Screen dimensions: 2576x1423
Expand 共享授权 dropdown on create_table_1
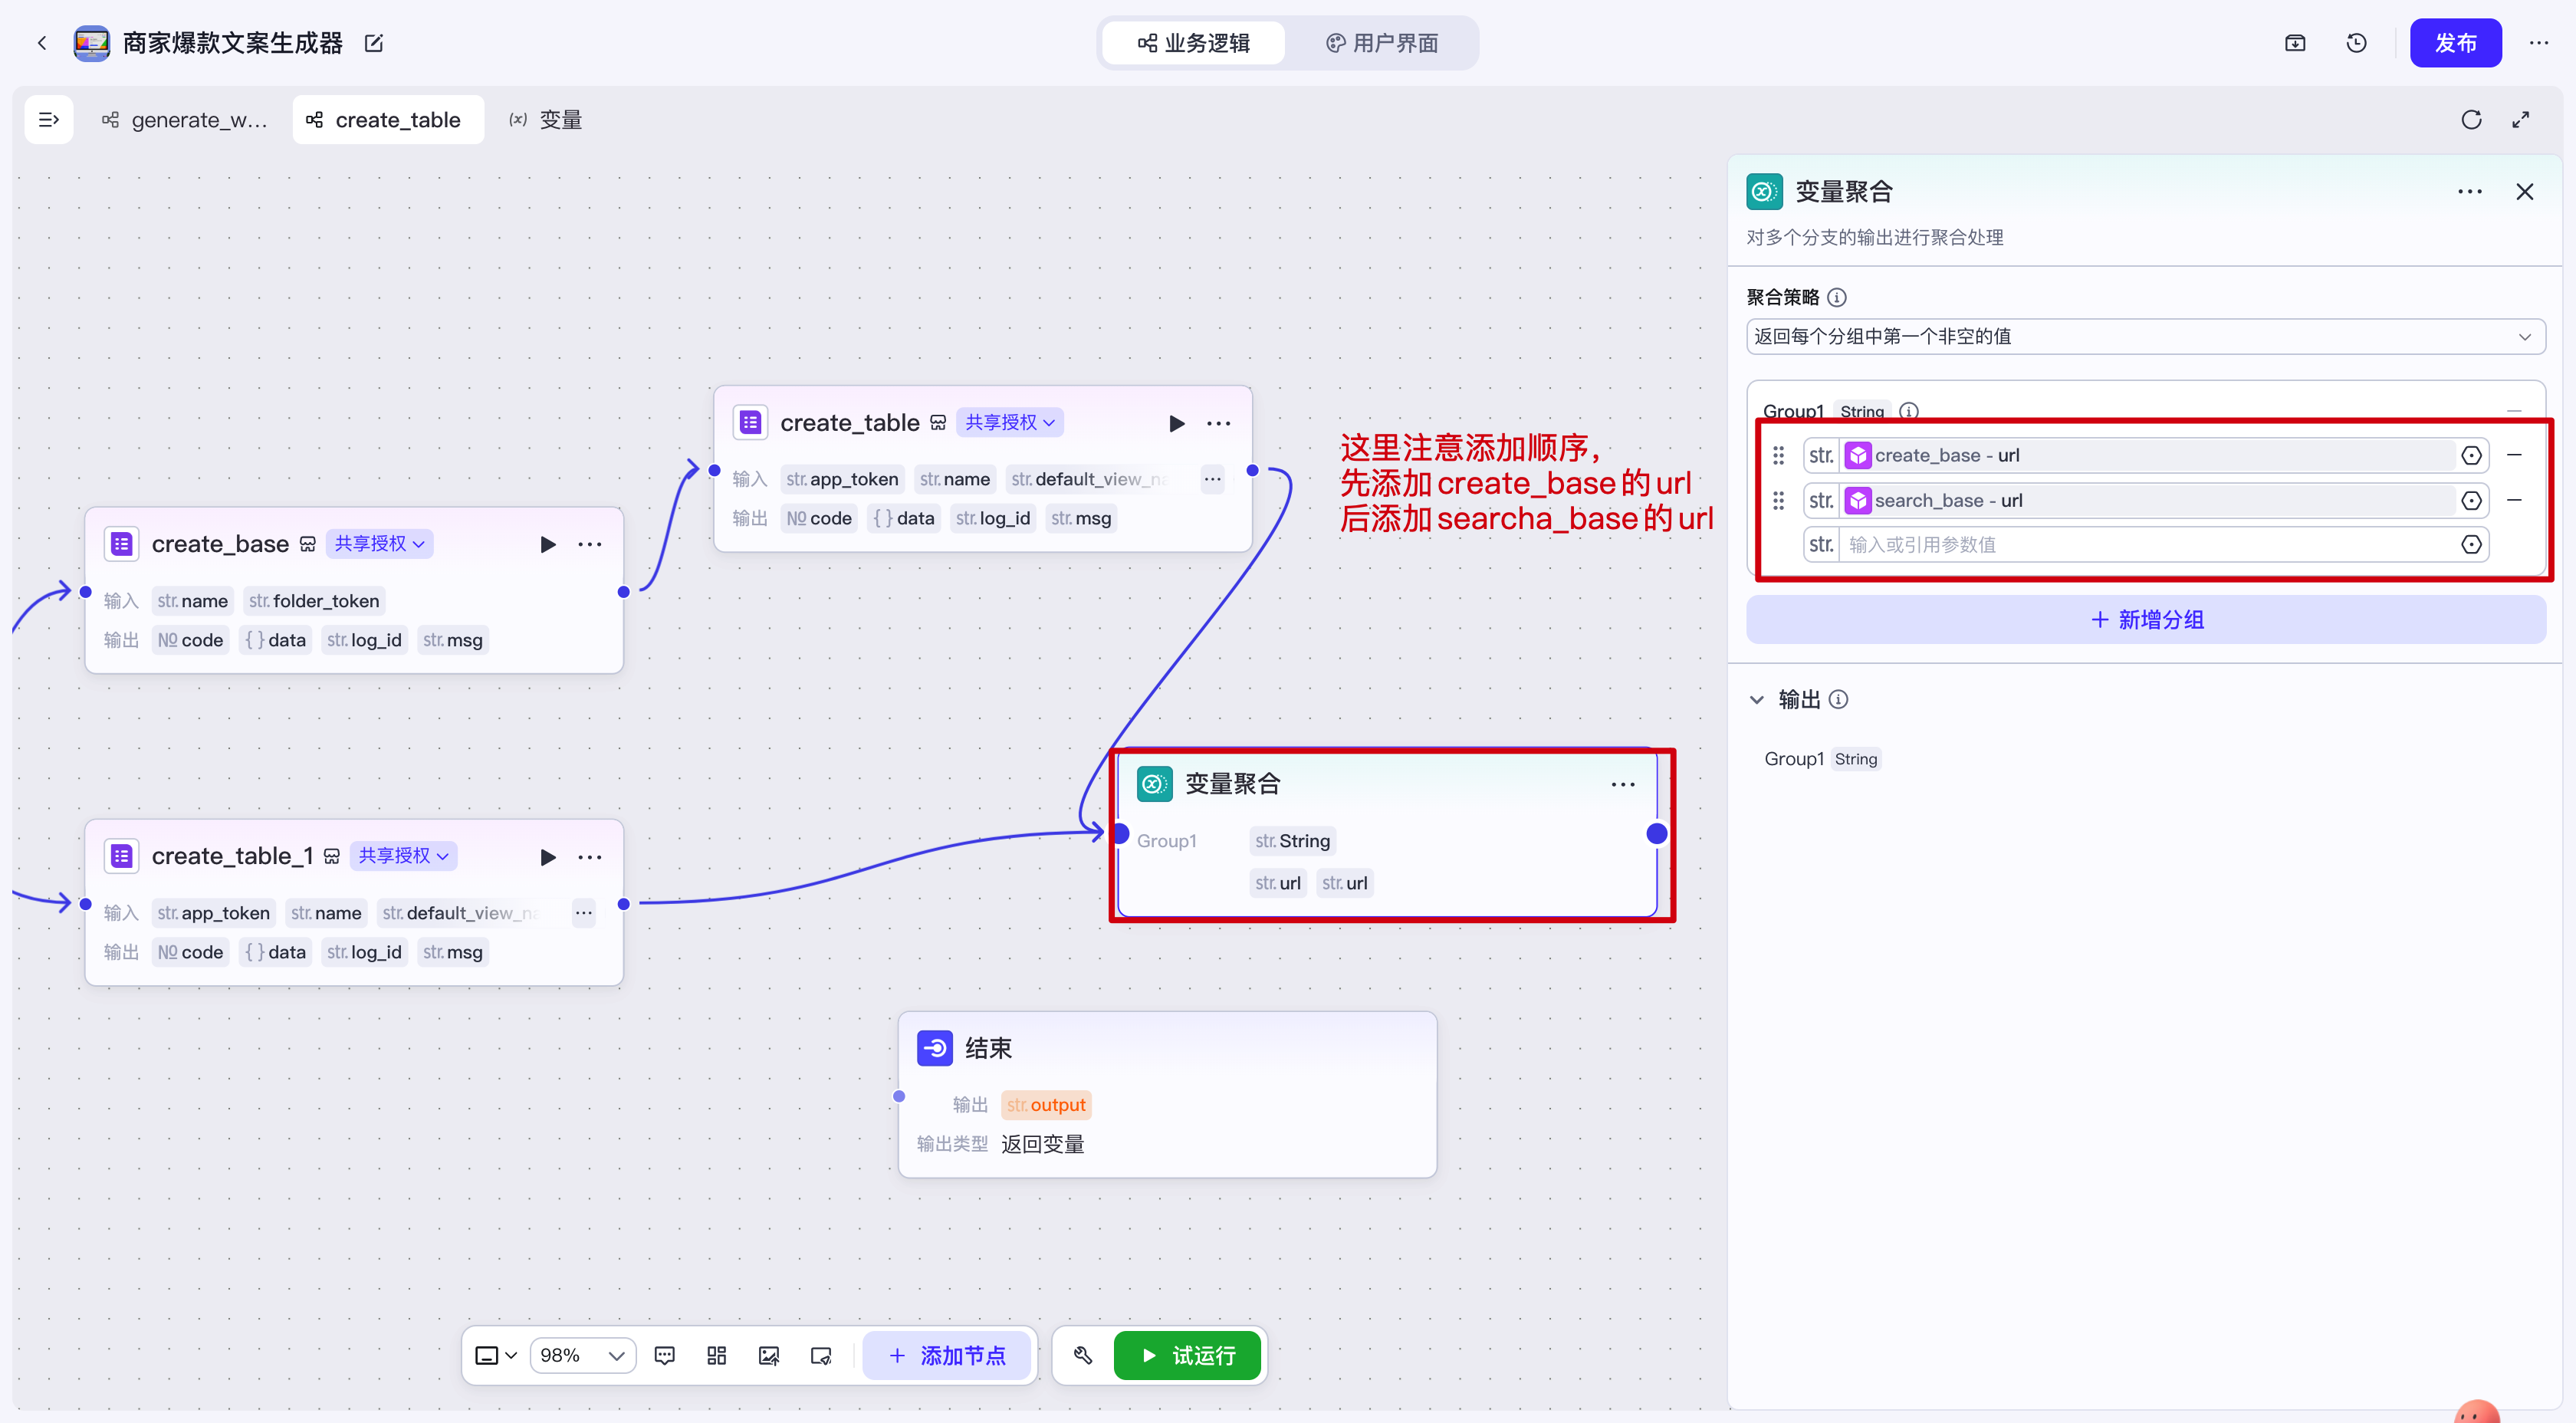point(403,856)
